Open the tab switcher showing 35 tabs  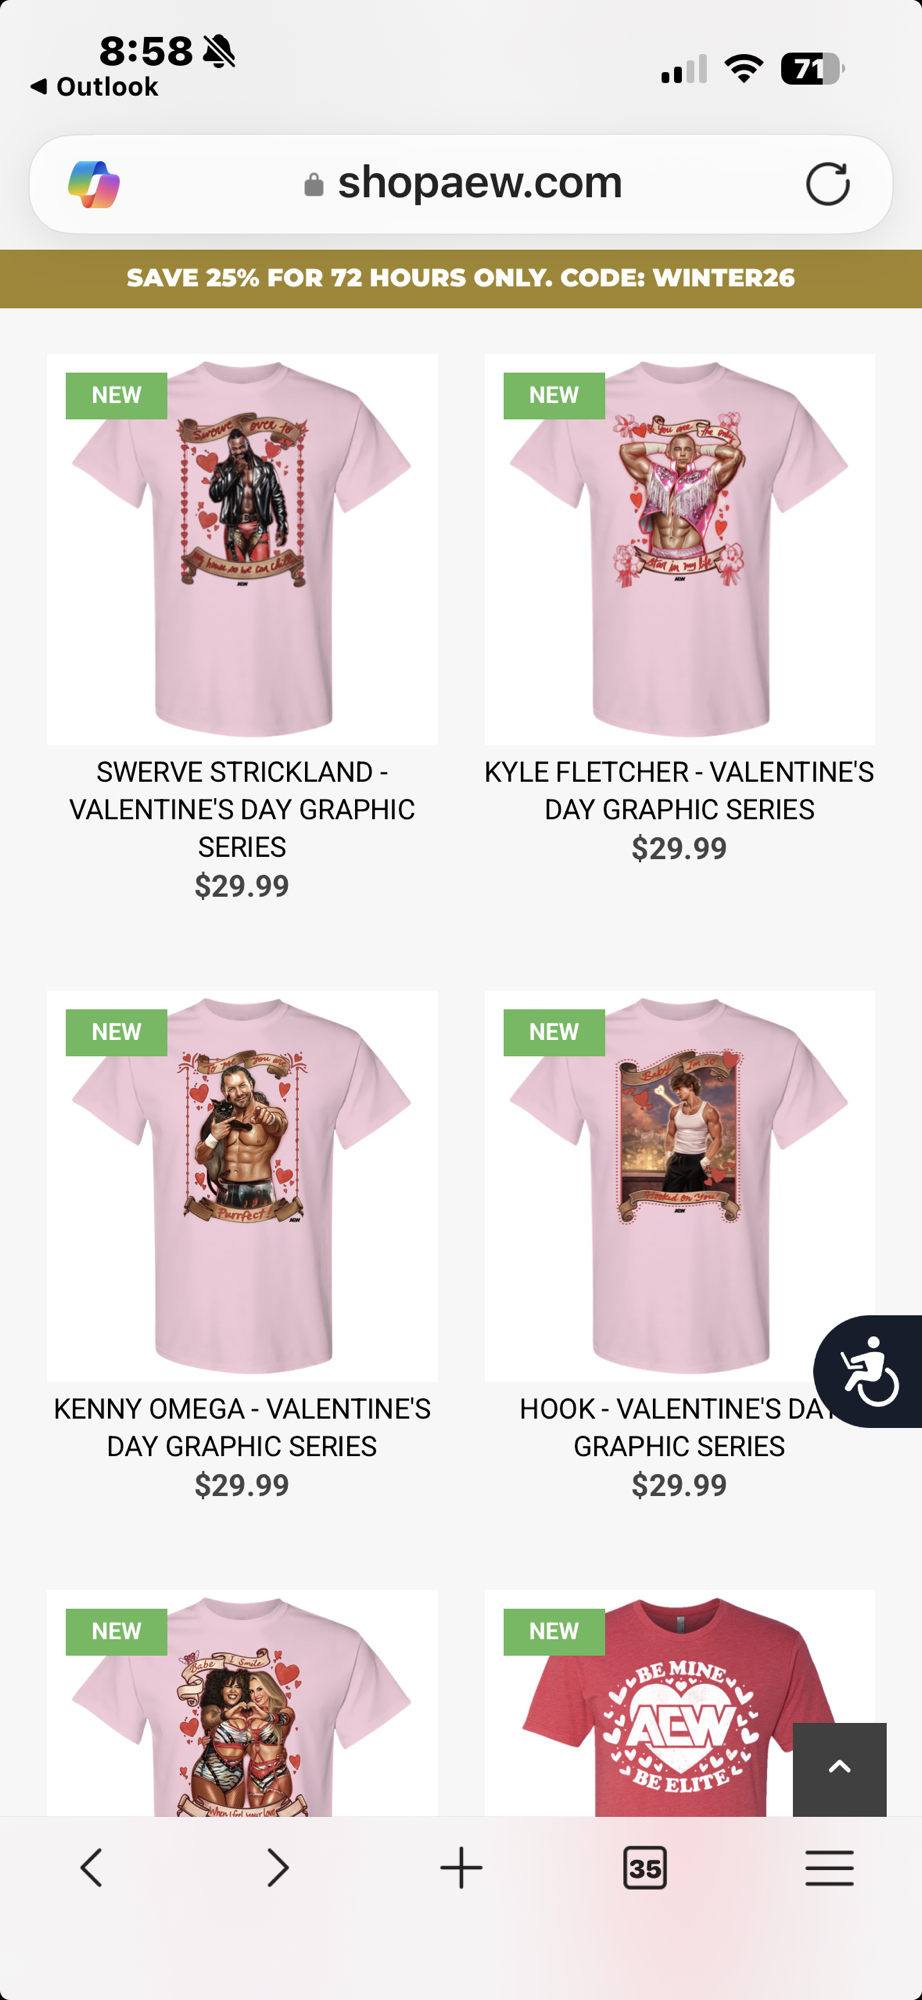point(645,1867)
